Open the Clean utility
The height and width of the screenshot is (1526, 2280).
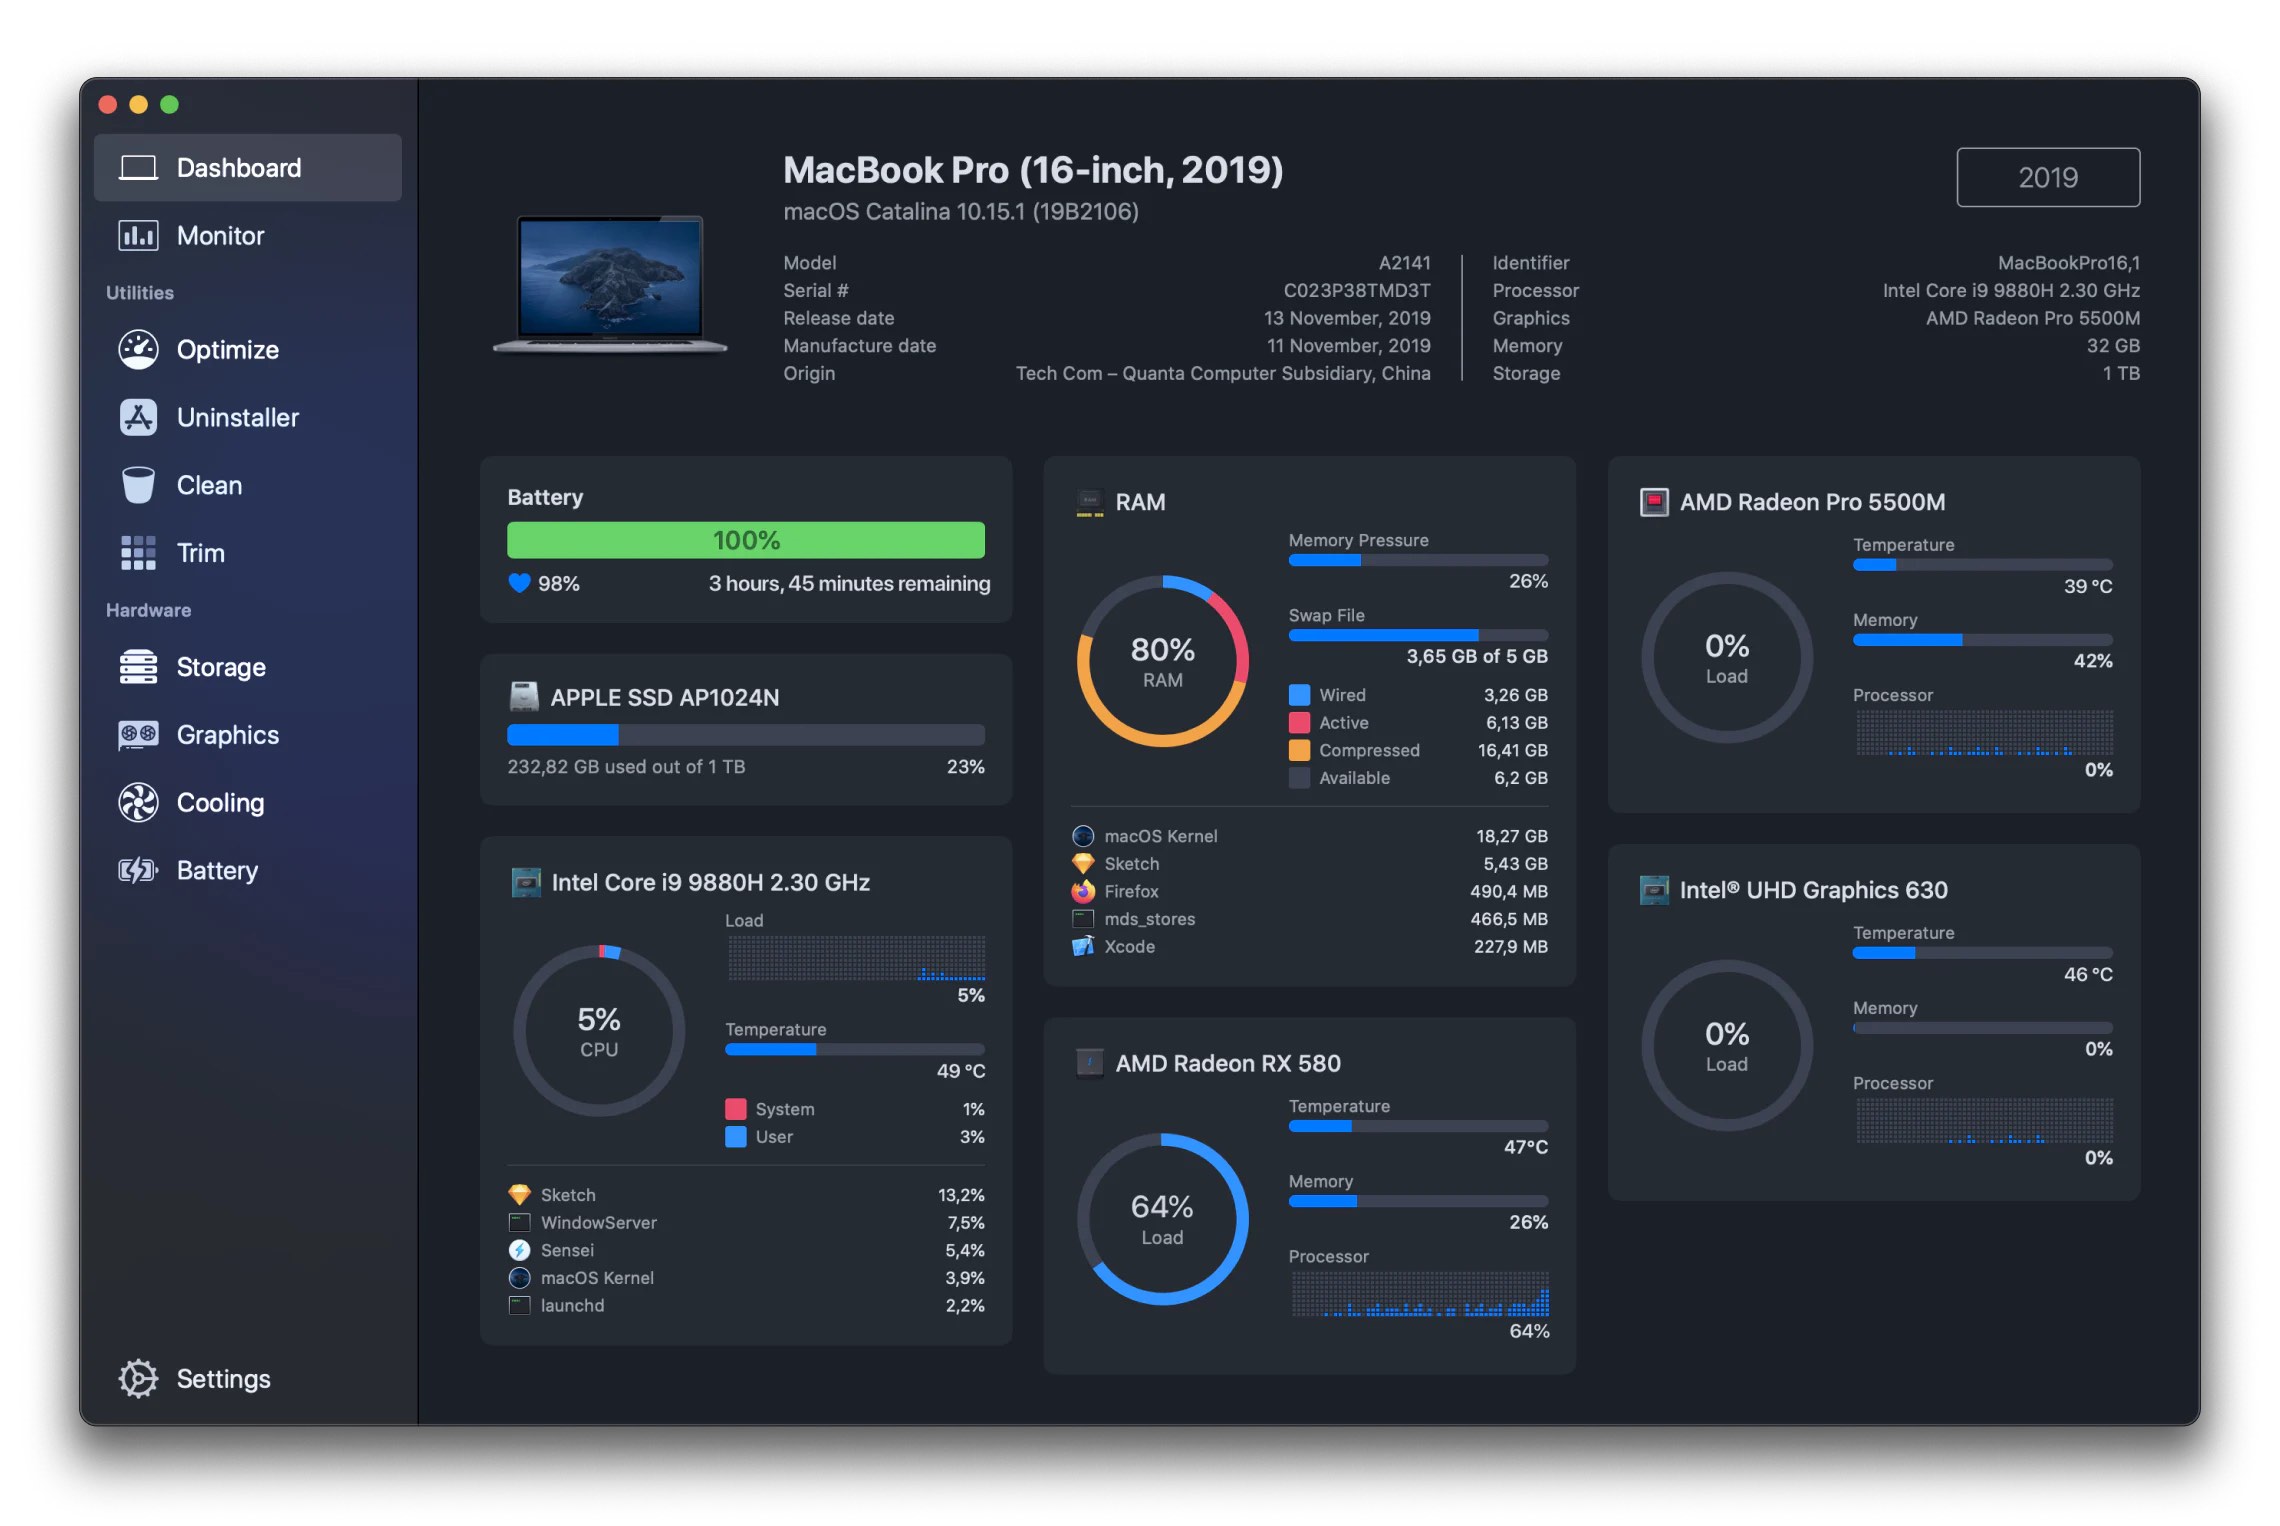coord(203,484)
